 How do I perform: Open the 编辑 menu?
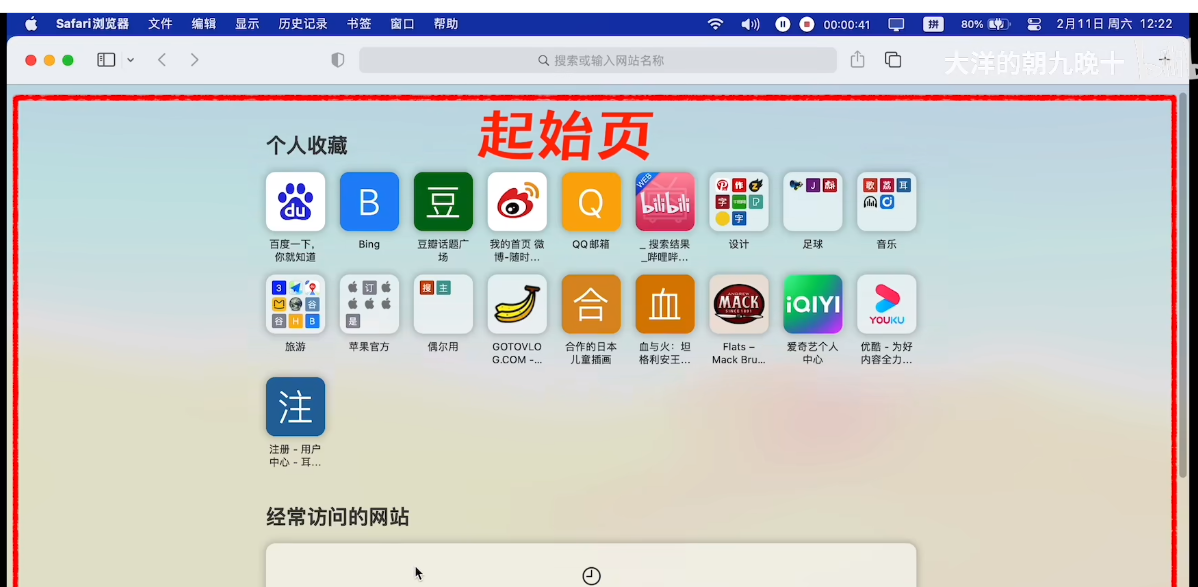click(204, 24)
